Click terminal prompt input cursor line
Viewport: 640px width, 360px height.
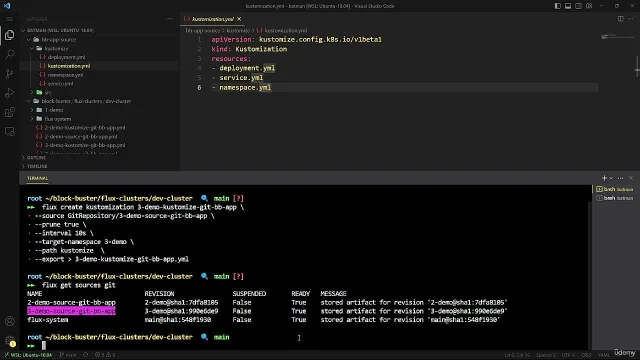44,346
